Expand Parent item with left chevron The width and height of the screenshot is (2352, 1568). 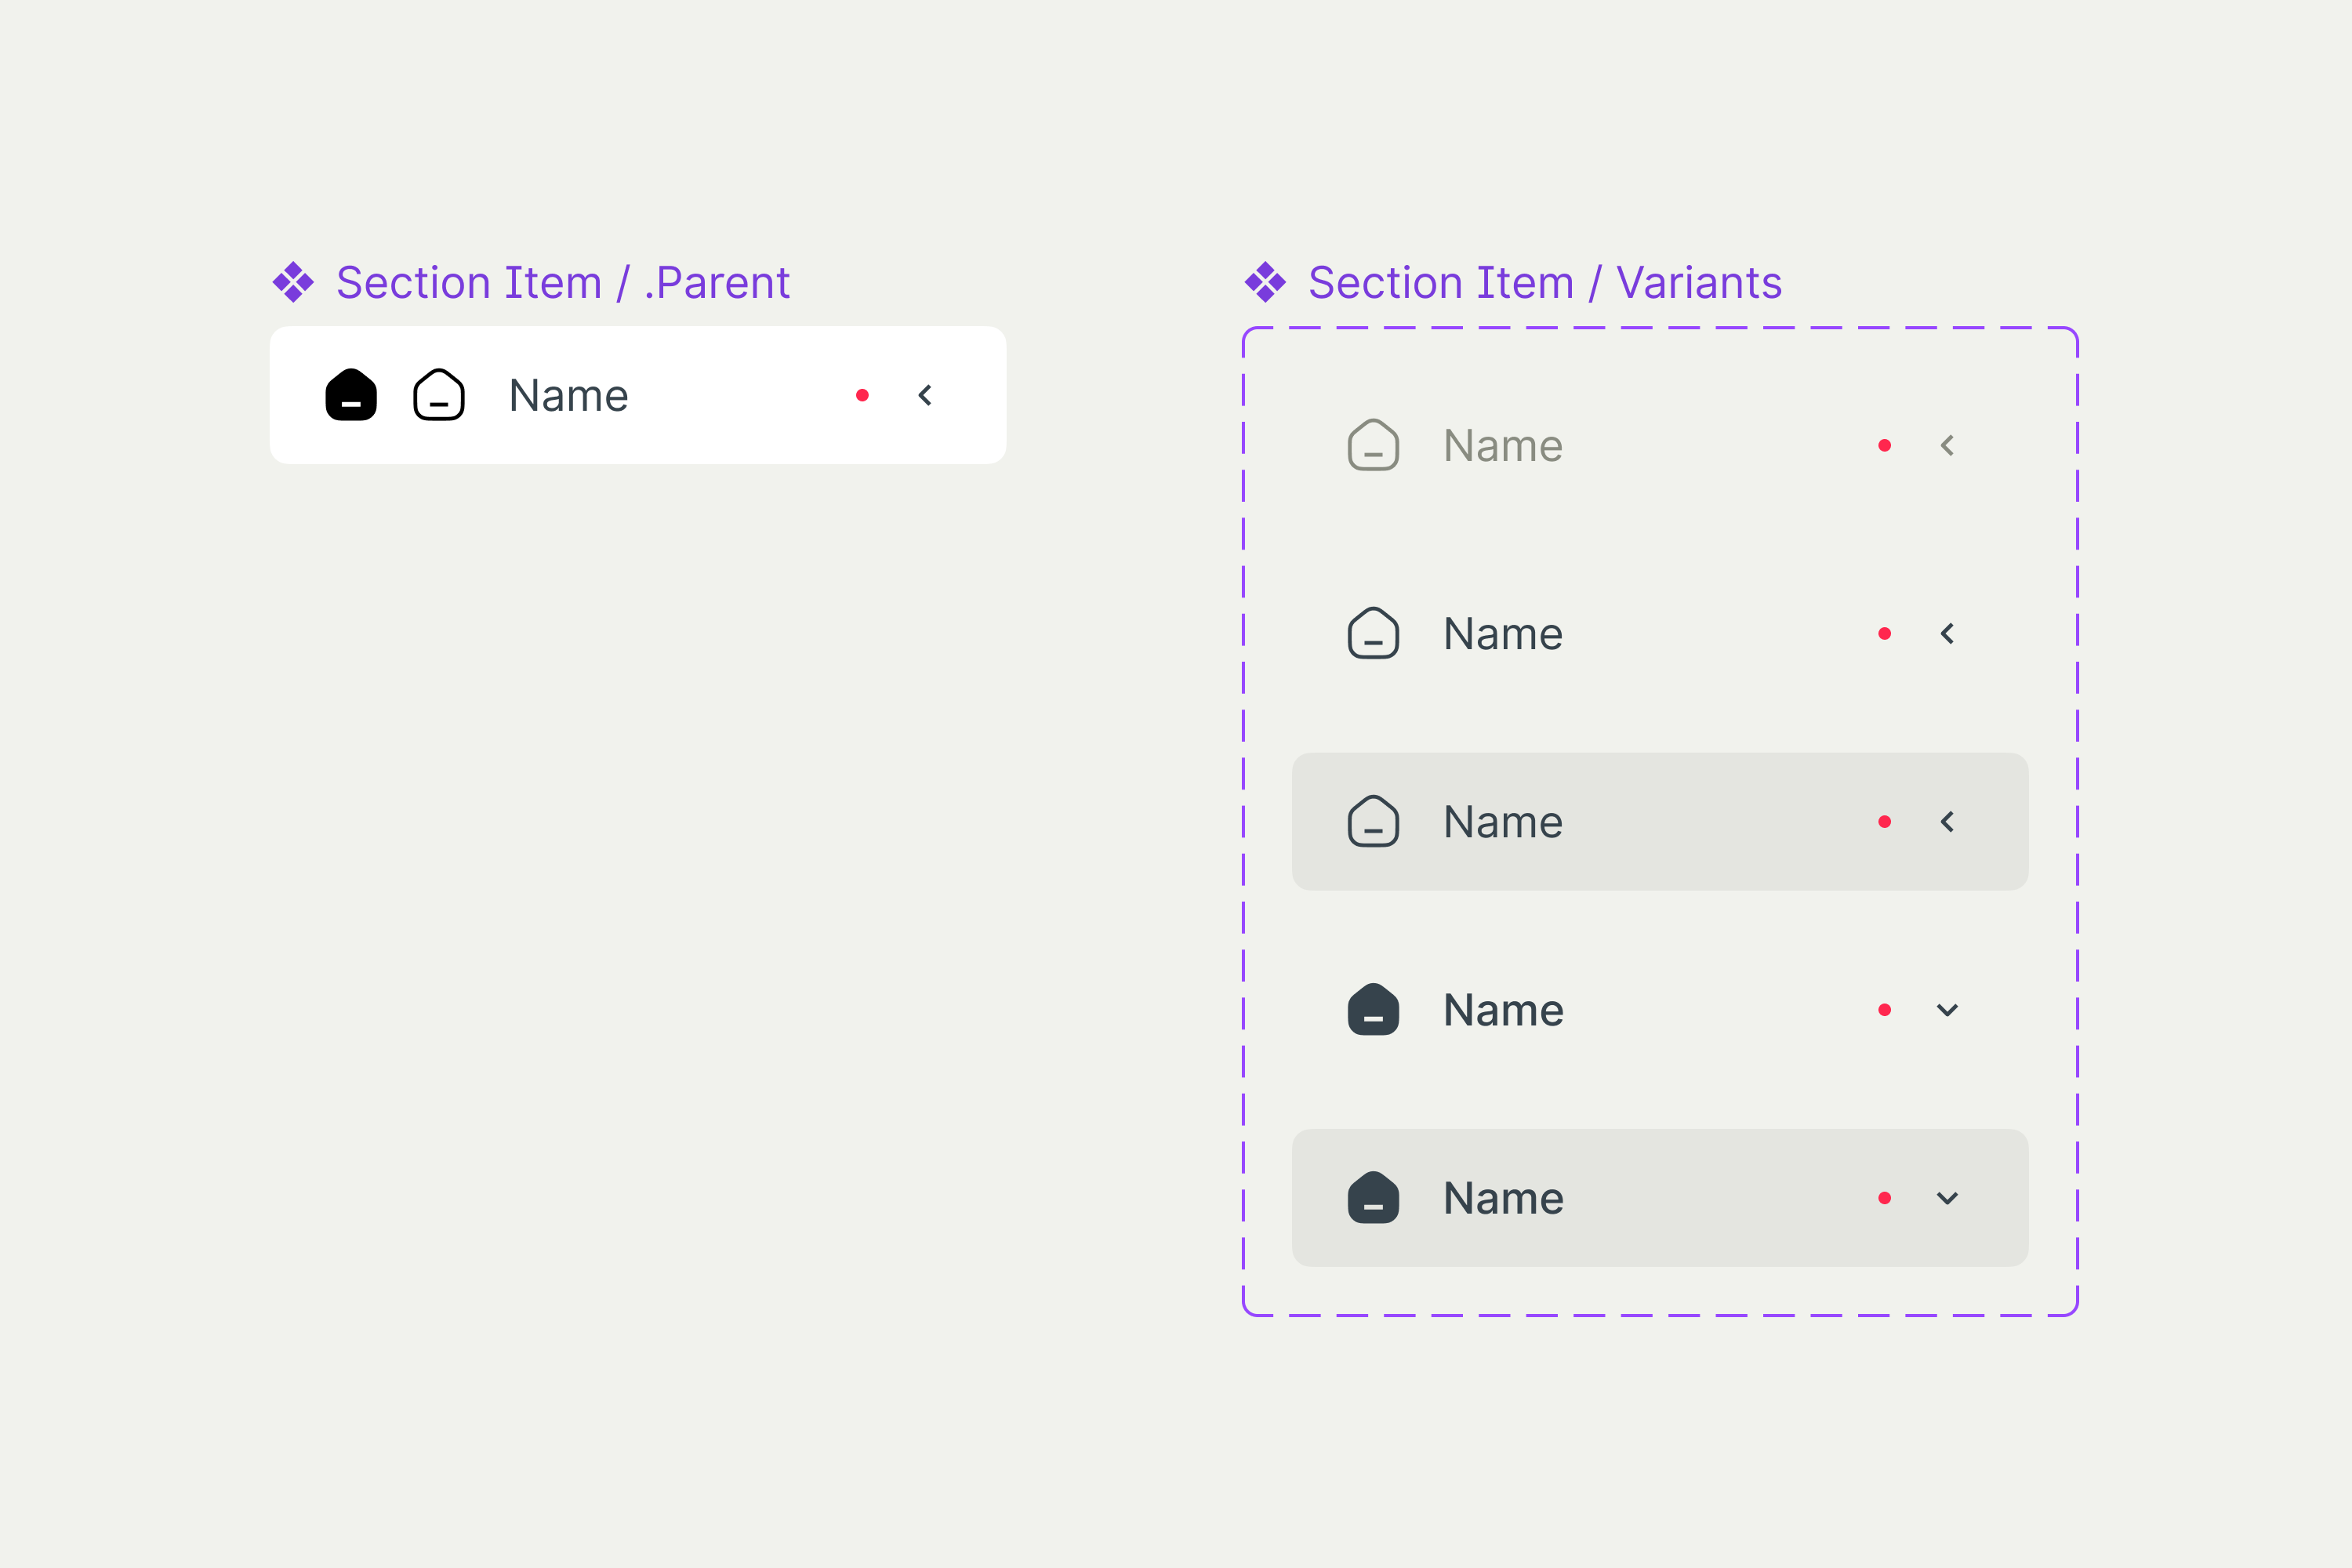[925, 395]
